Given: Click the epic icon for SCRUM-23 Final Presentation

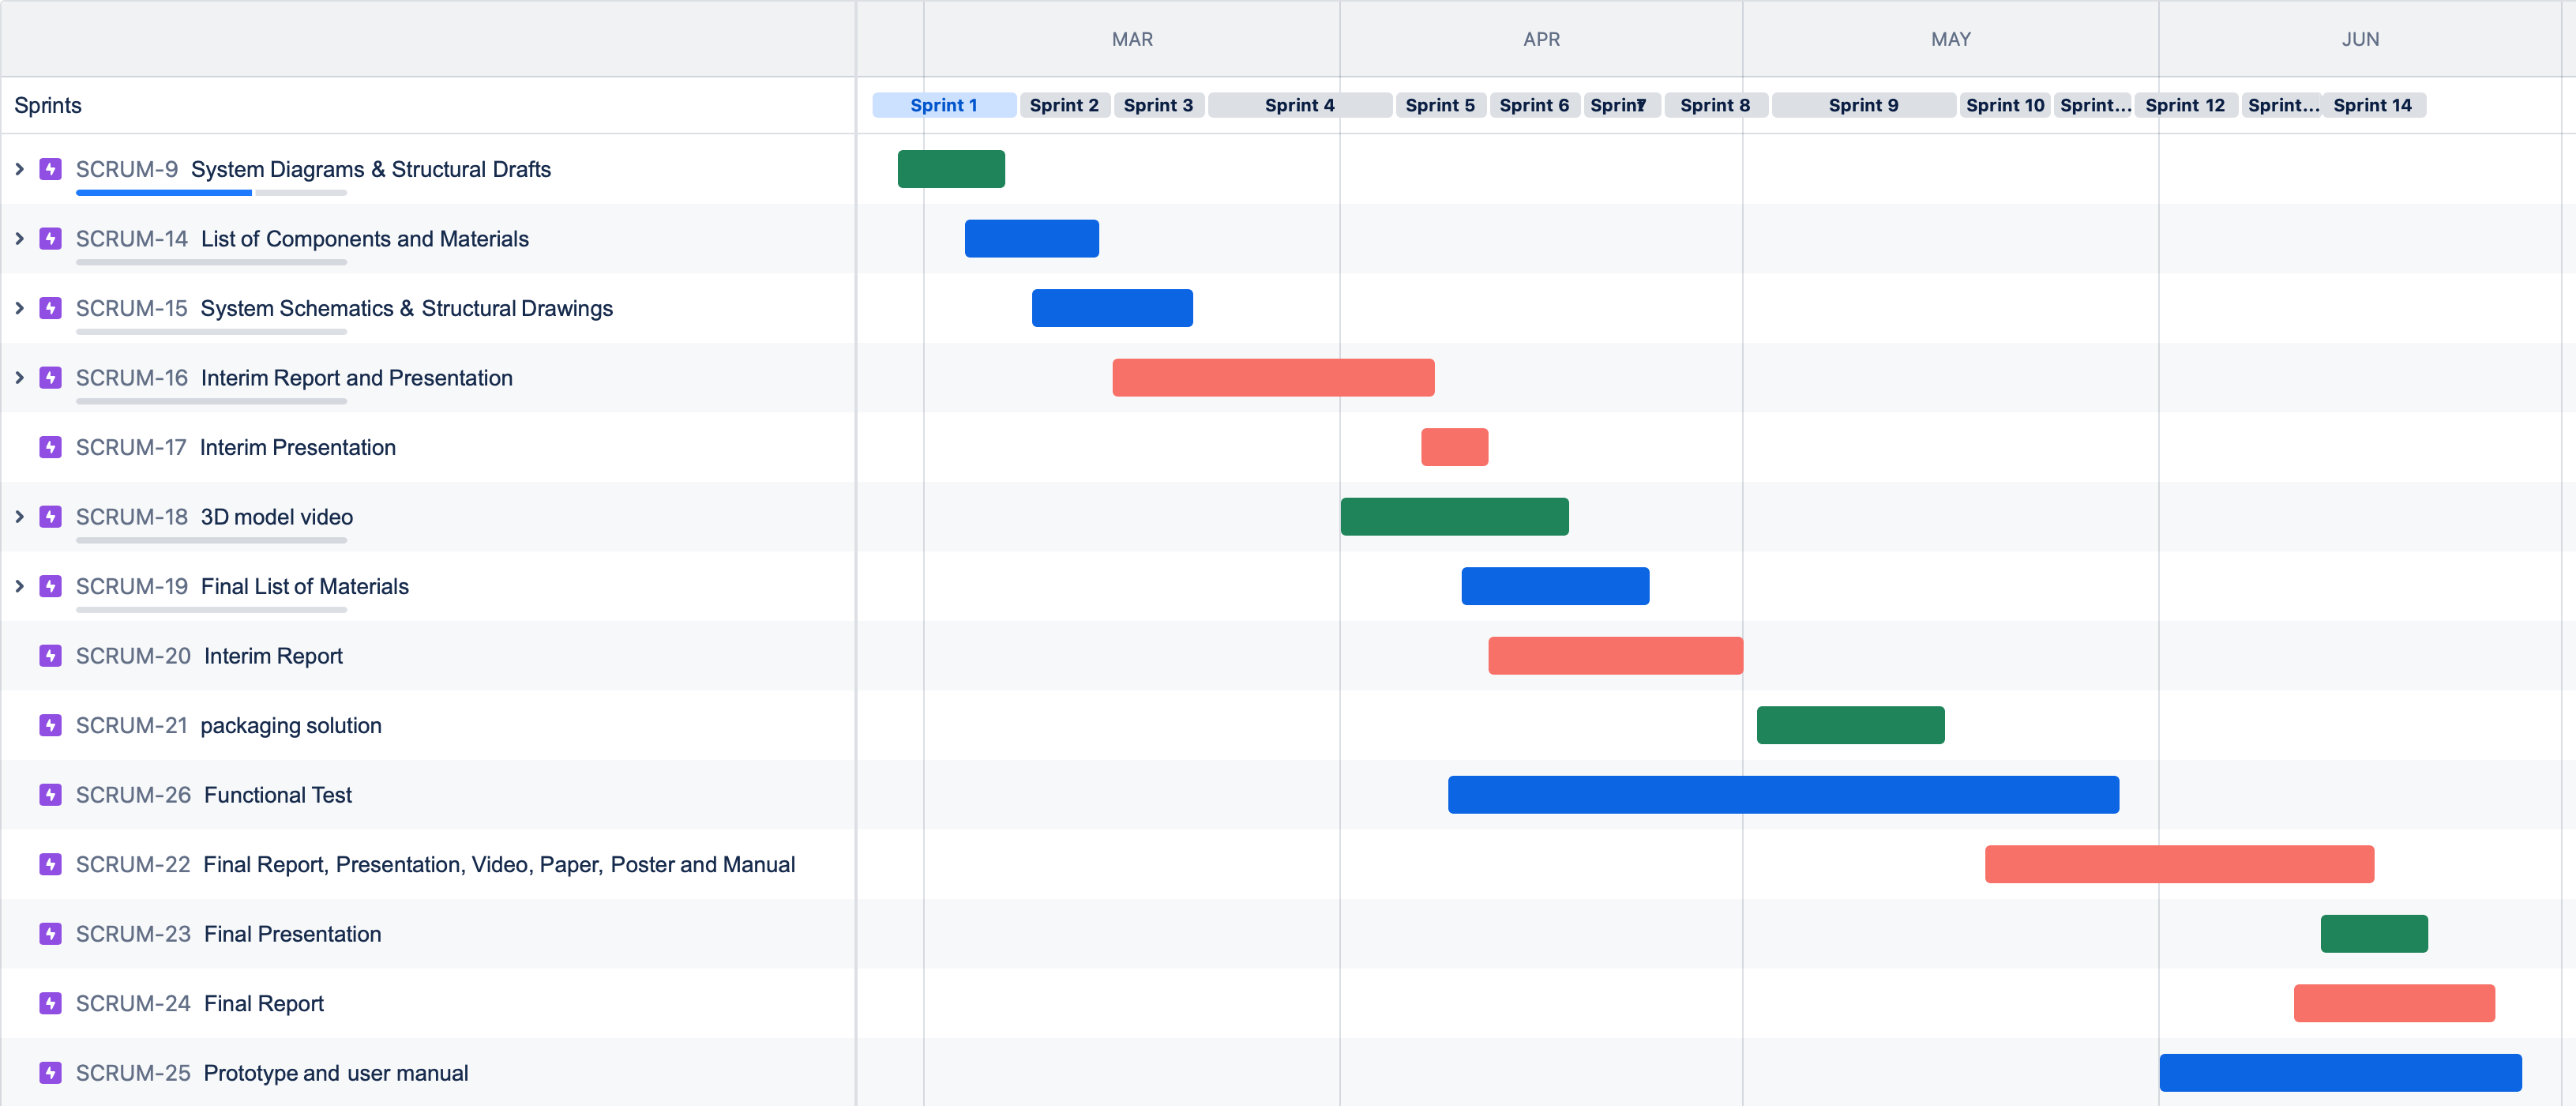Looking at the screenshot, I should (x=50, y=934).
